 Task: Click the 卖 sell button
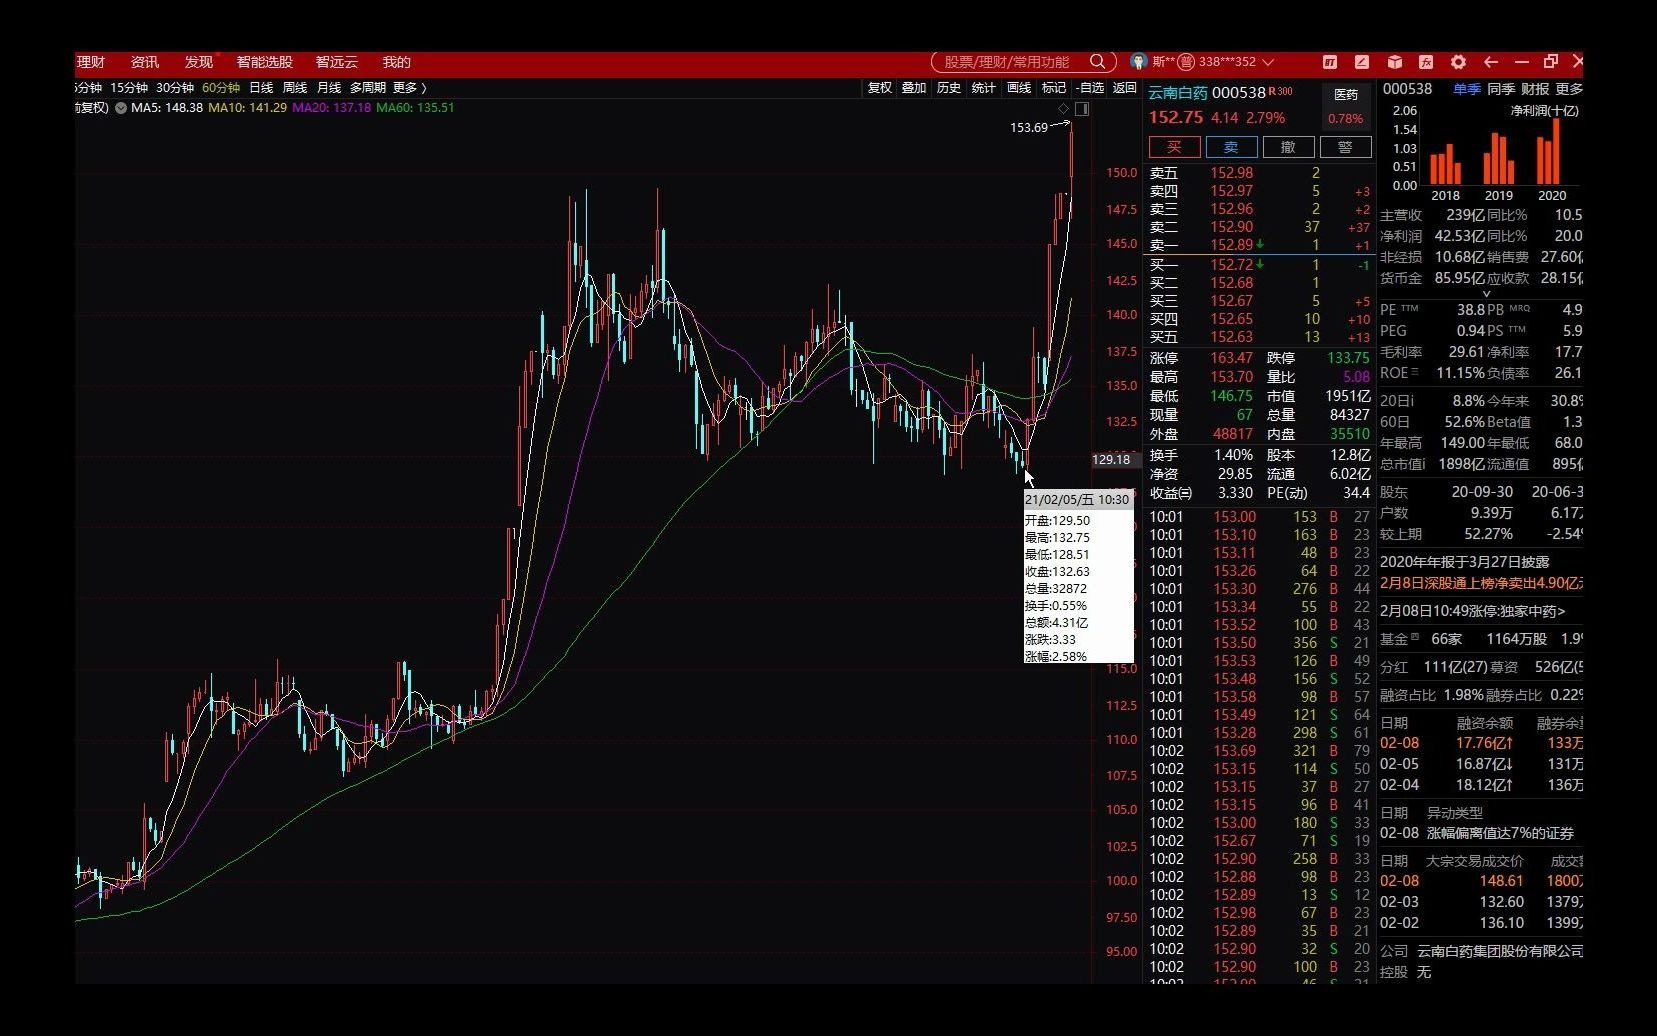(x=1231, y=147)
